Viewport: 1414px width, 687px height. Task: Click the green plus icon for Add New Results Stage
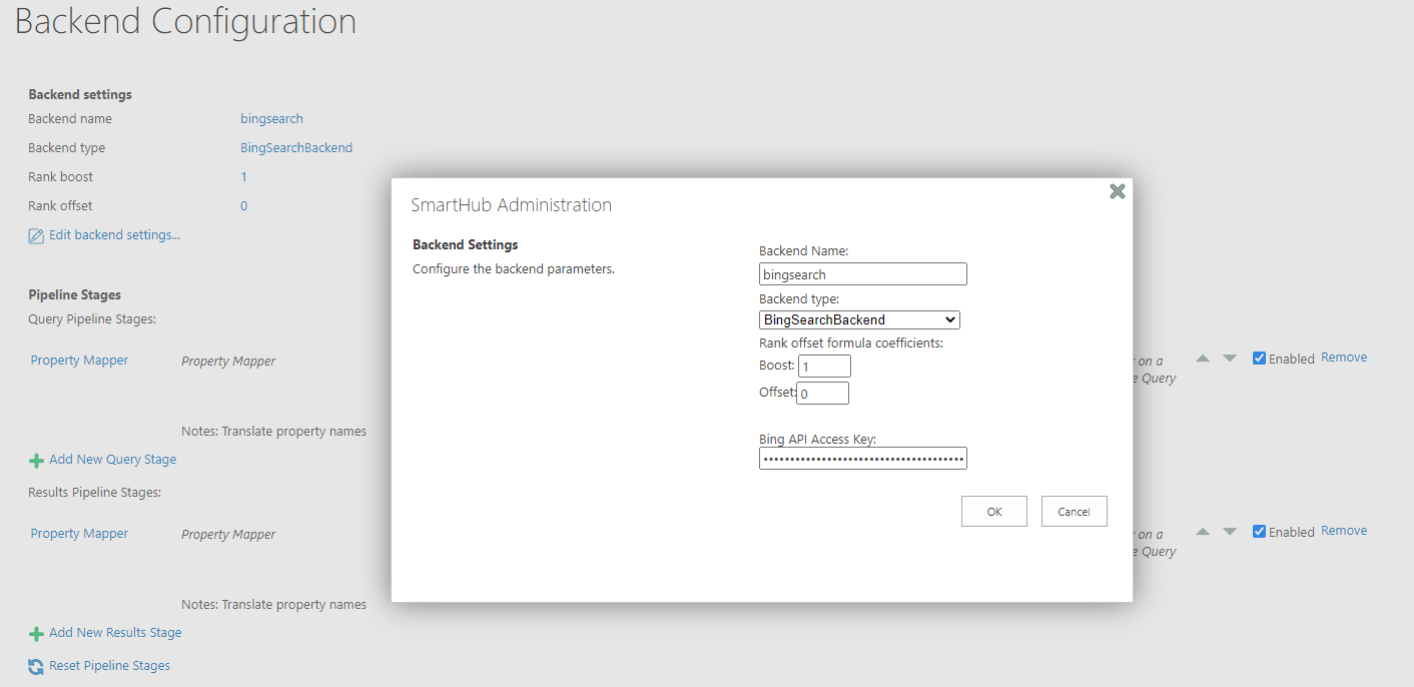pos(36,633)
